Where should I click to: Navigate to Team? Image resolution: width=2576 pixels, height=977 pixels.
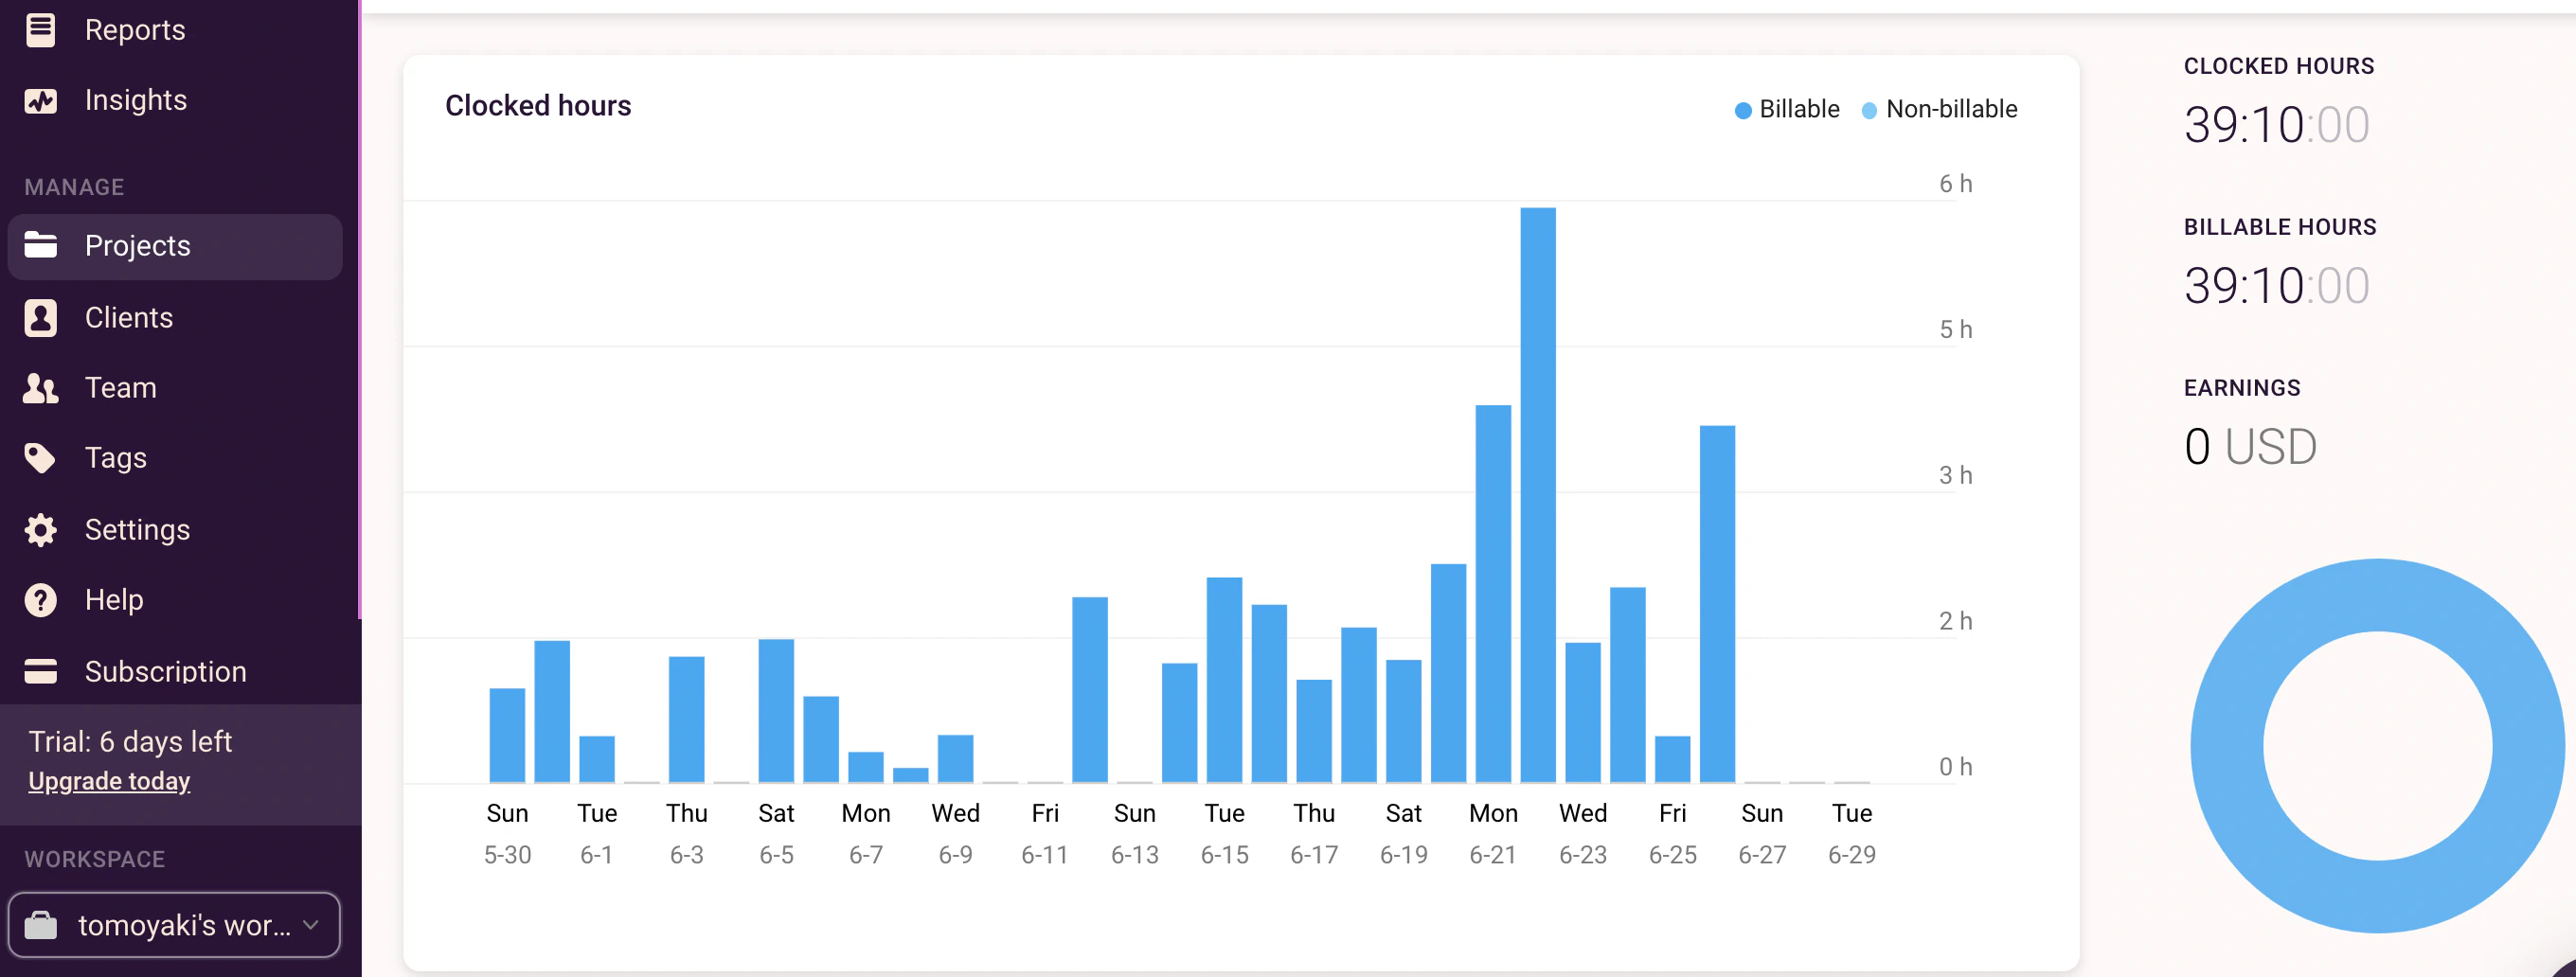click(x=121, y=388)
